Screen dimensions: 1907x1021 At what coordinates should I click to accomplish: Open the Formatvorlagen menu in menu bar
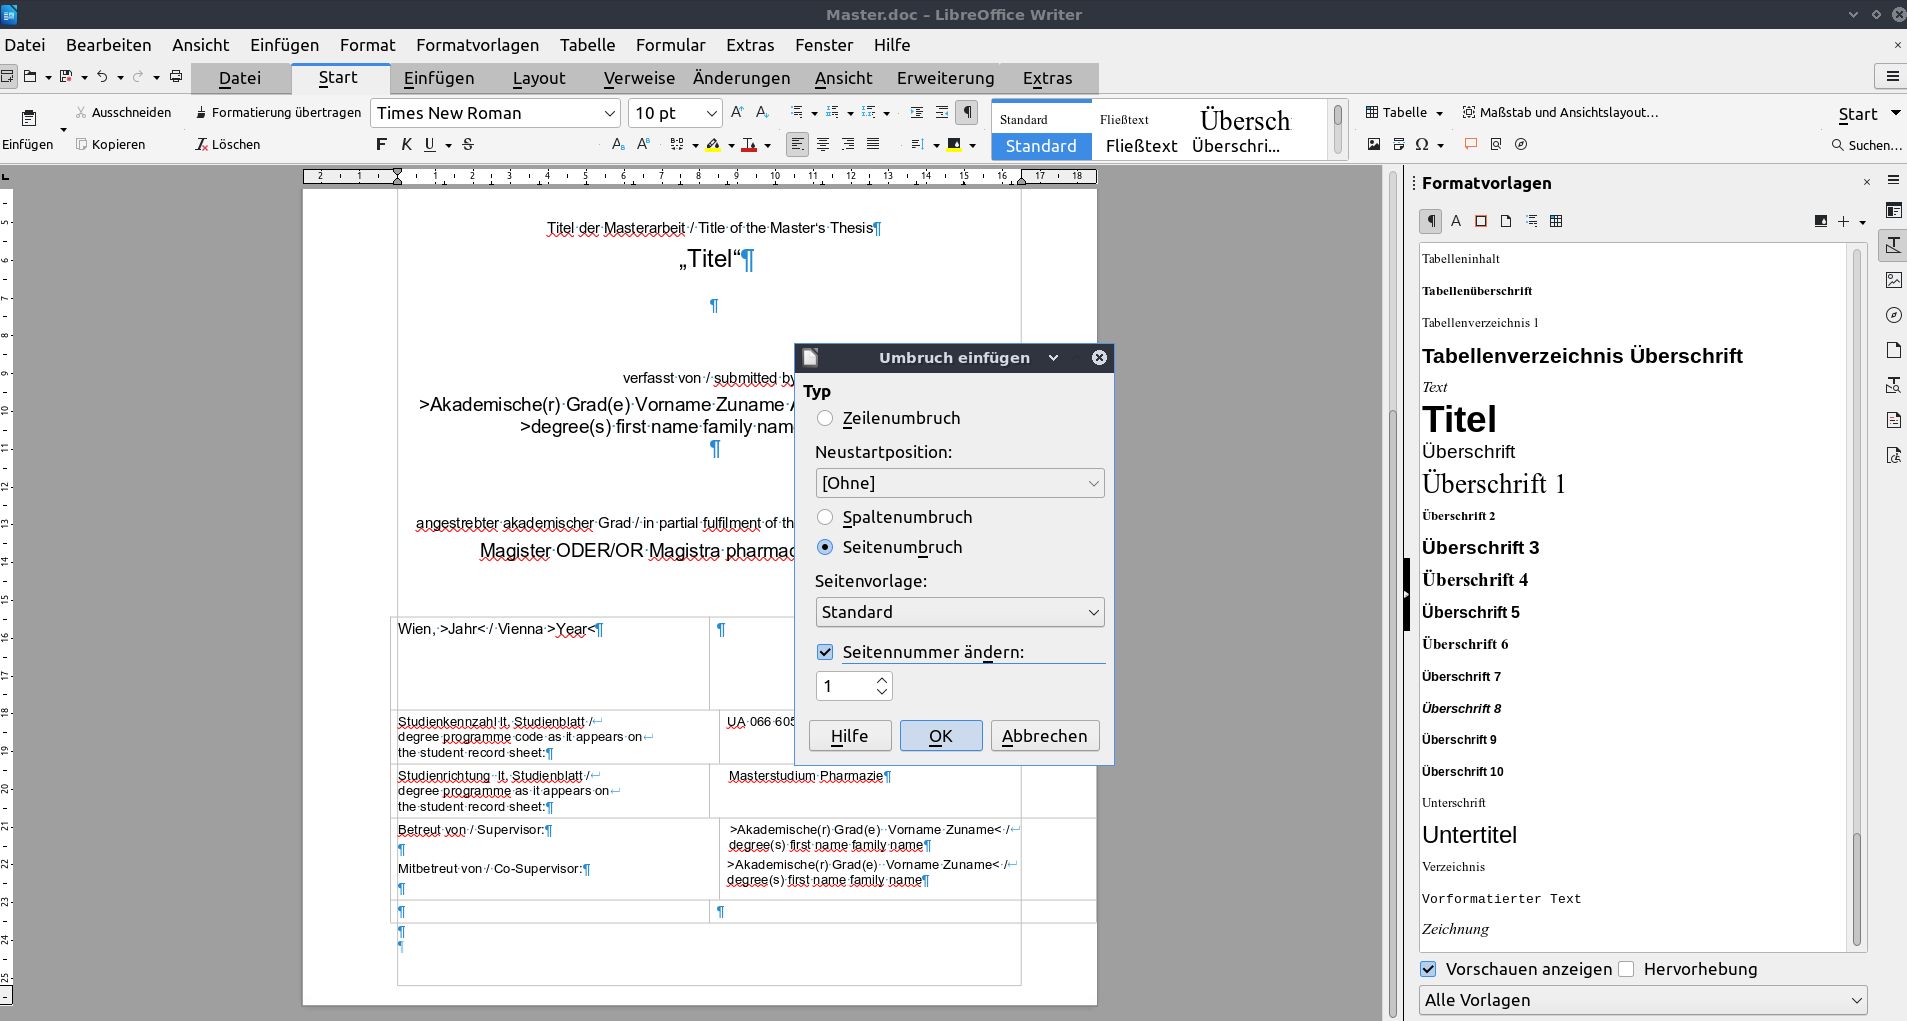click(x=477, y=45)
